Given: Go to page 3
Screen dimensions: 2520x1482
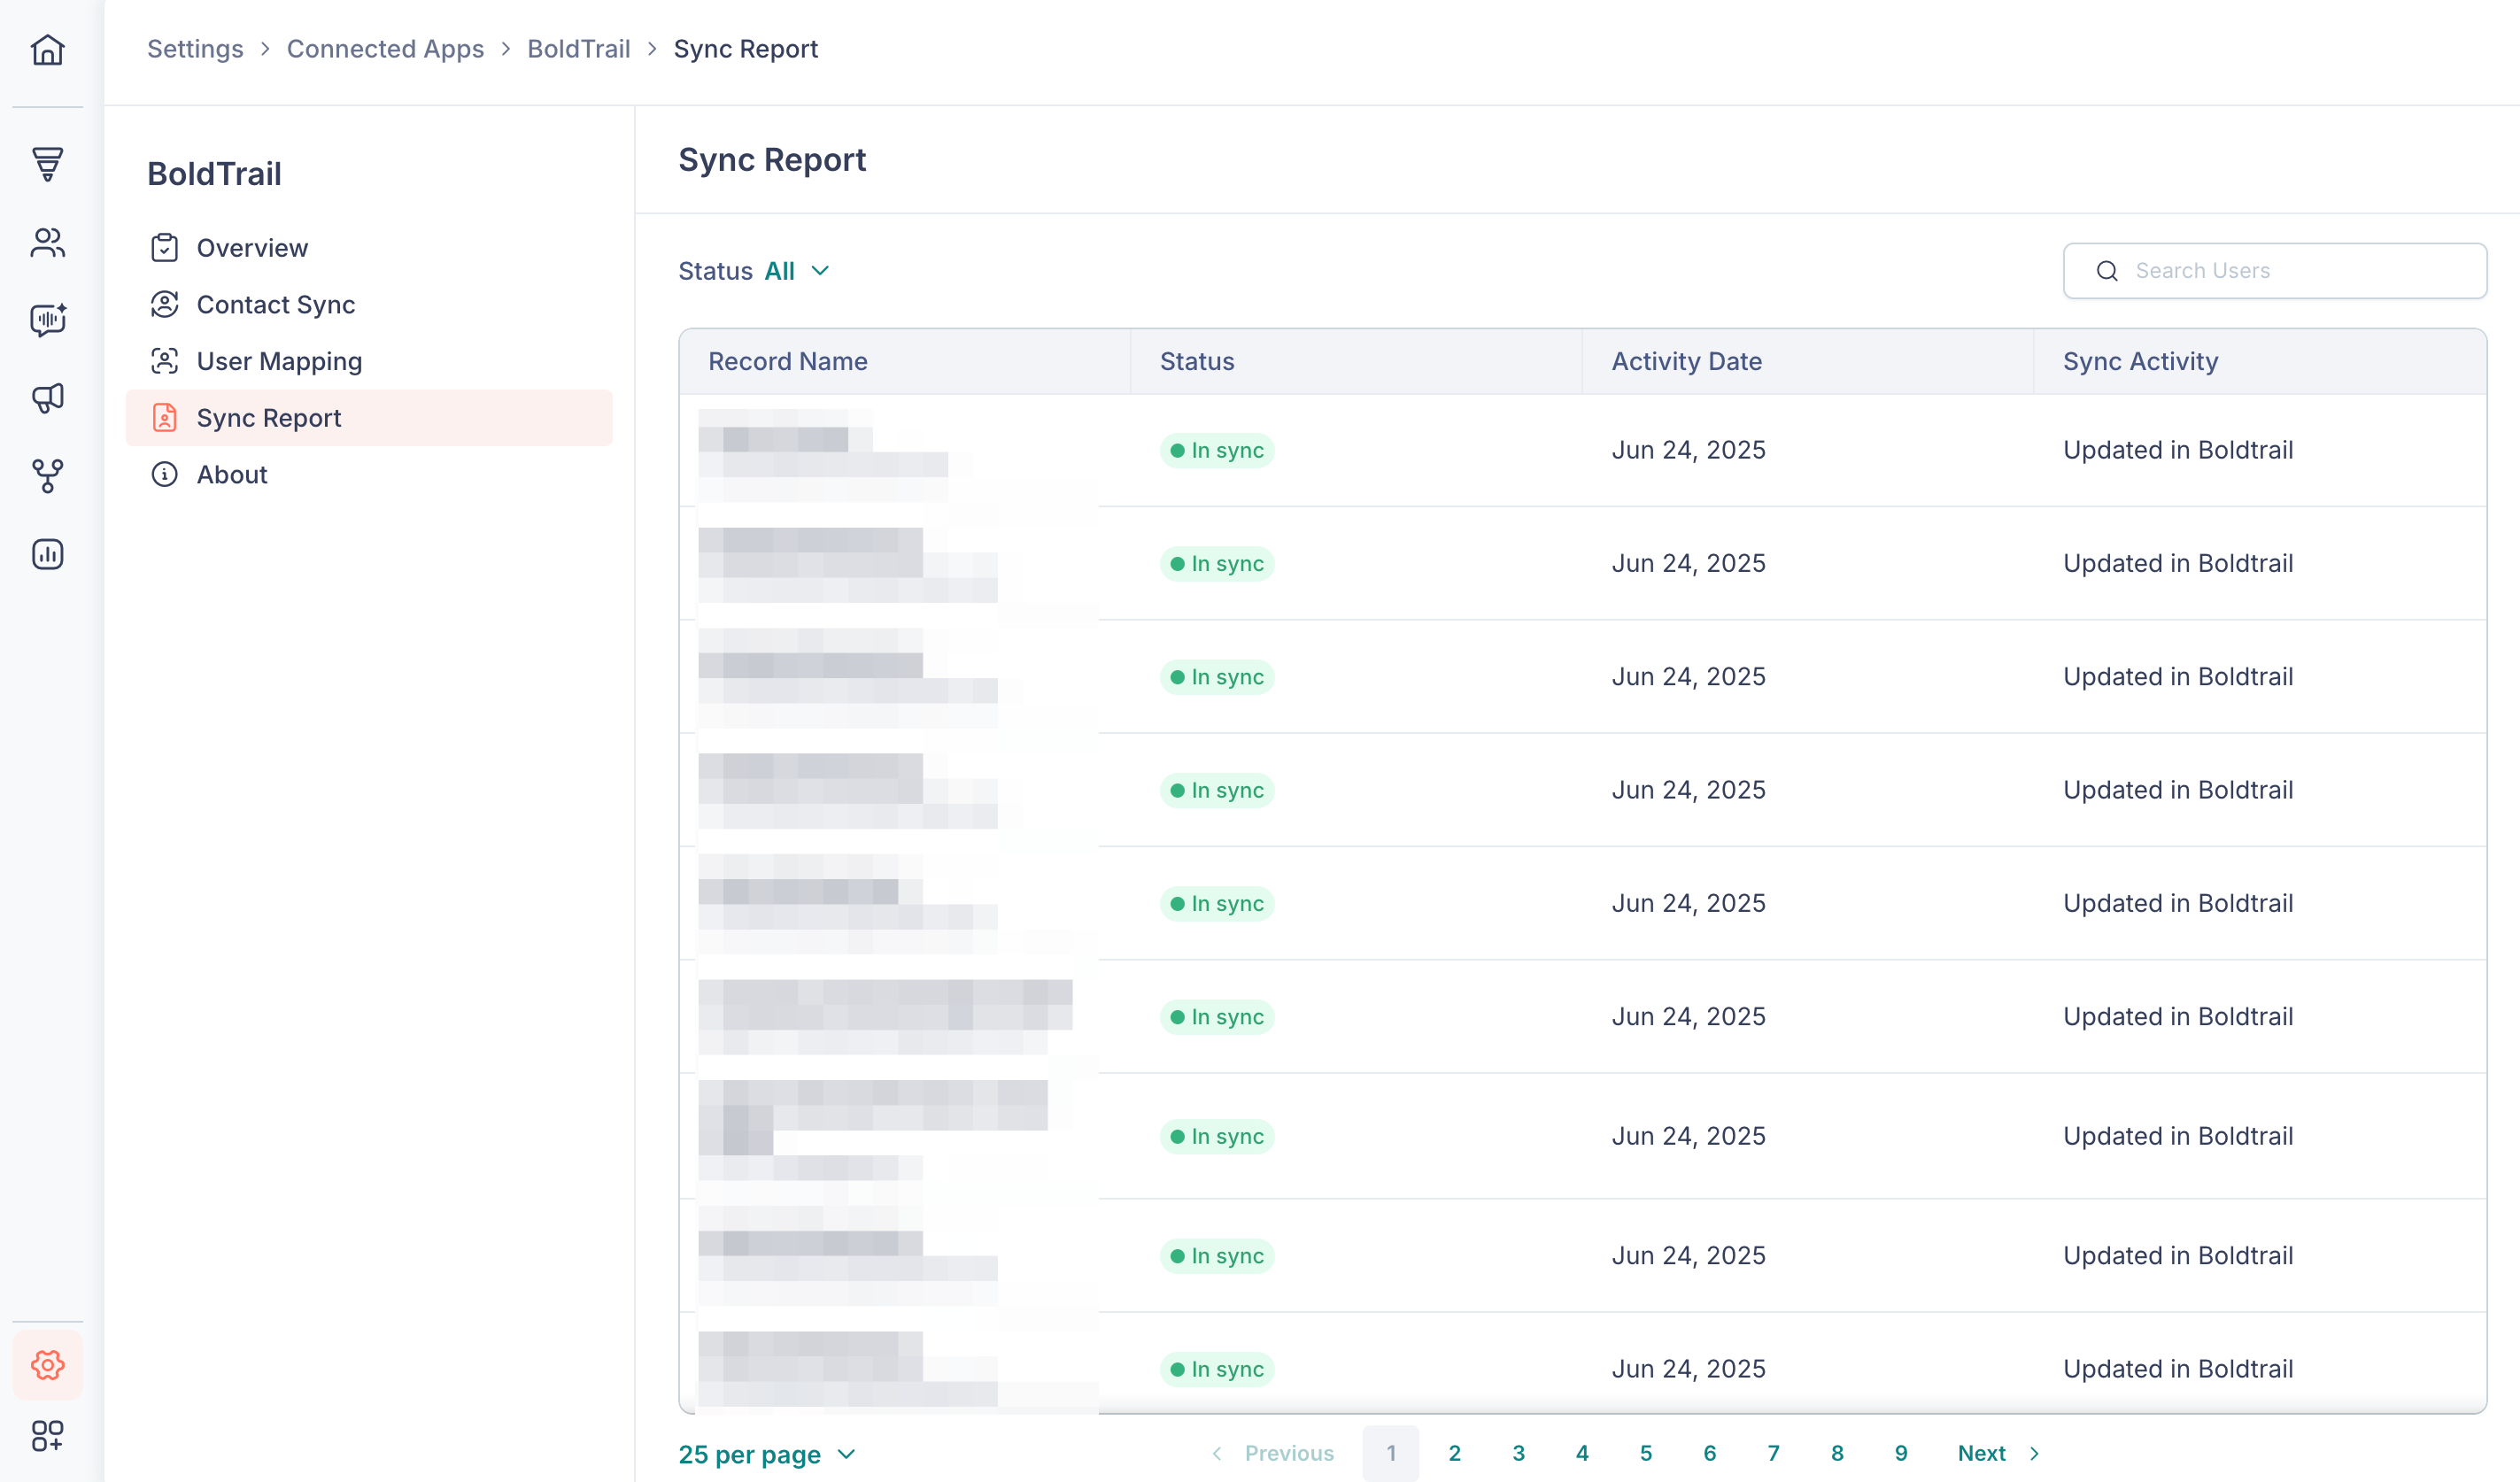Looking at the screenshot, I should pos(1518,1453).
